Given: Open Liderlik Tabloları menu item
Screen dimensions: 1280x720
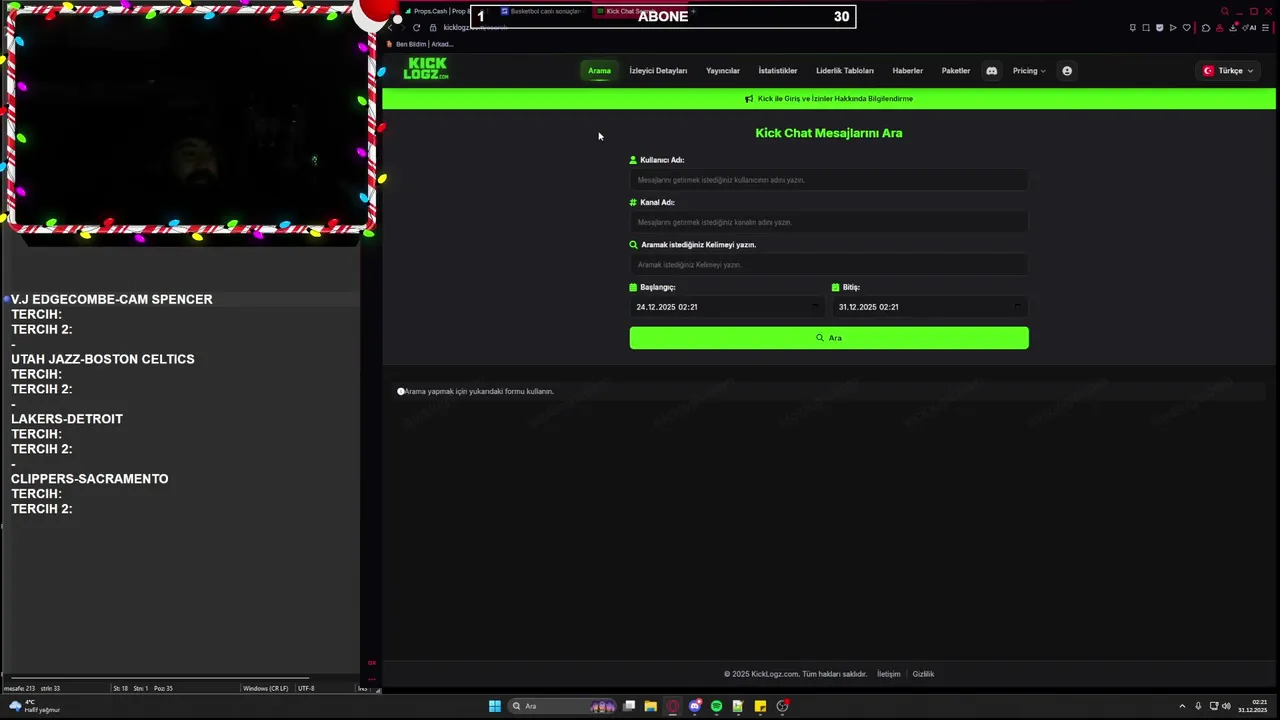Looking at the screenshot, I should point(845,71).
